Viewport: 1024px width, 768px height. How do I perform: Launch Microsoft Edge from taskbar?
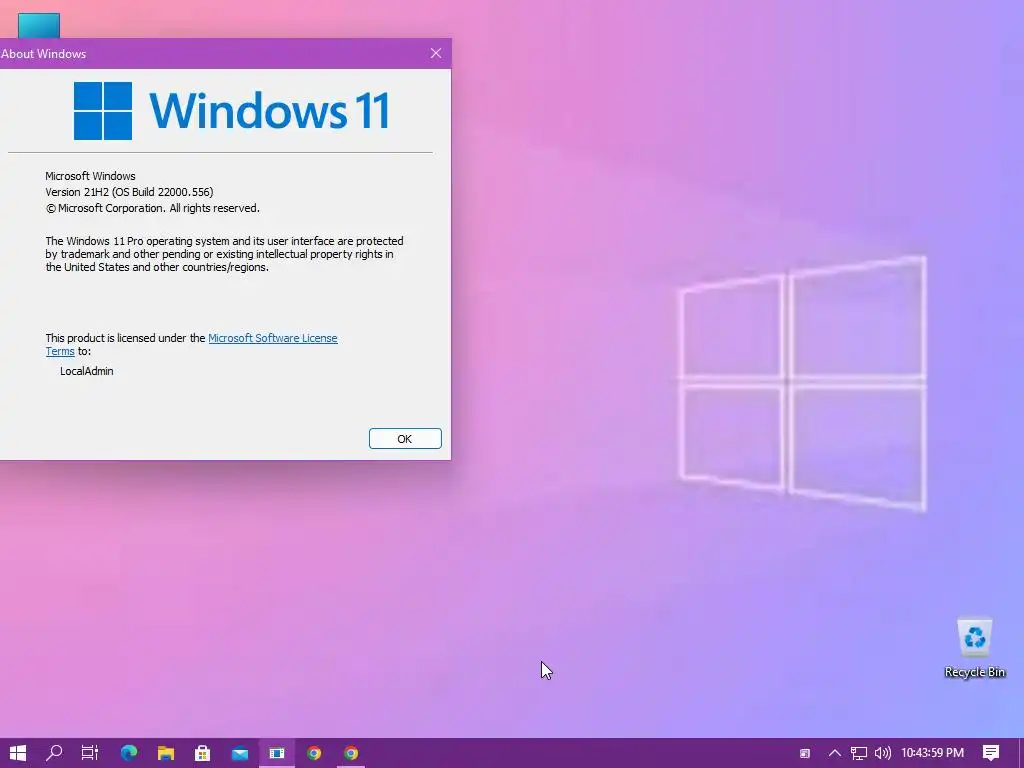129,753
